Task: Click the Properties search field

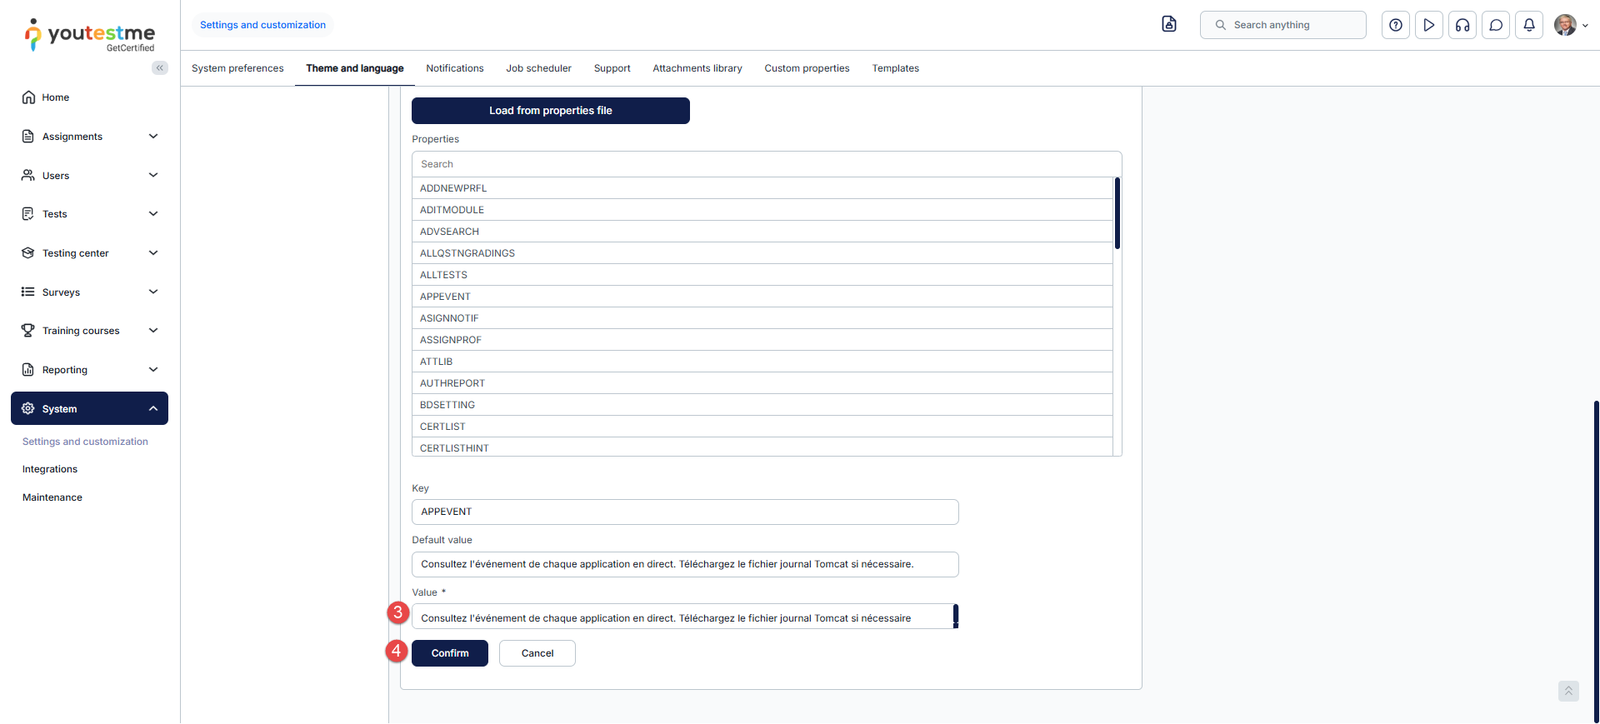Action: coord(766,164)
